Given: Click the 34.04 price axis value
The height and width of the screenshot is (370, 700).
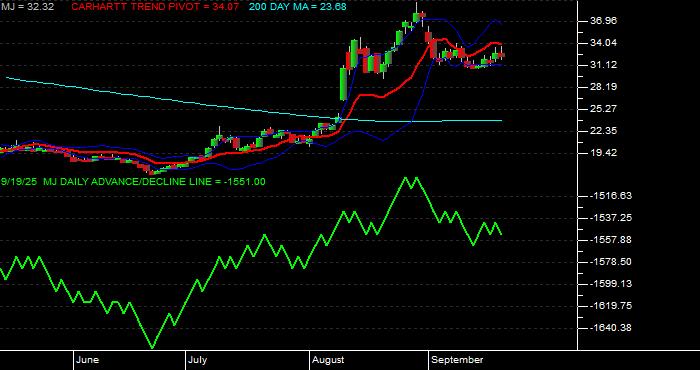Looking at the screenshot, I should 604,43.
